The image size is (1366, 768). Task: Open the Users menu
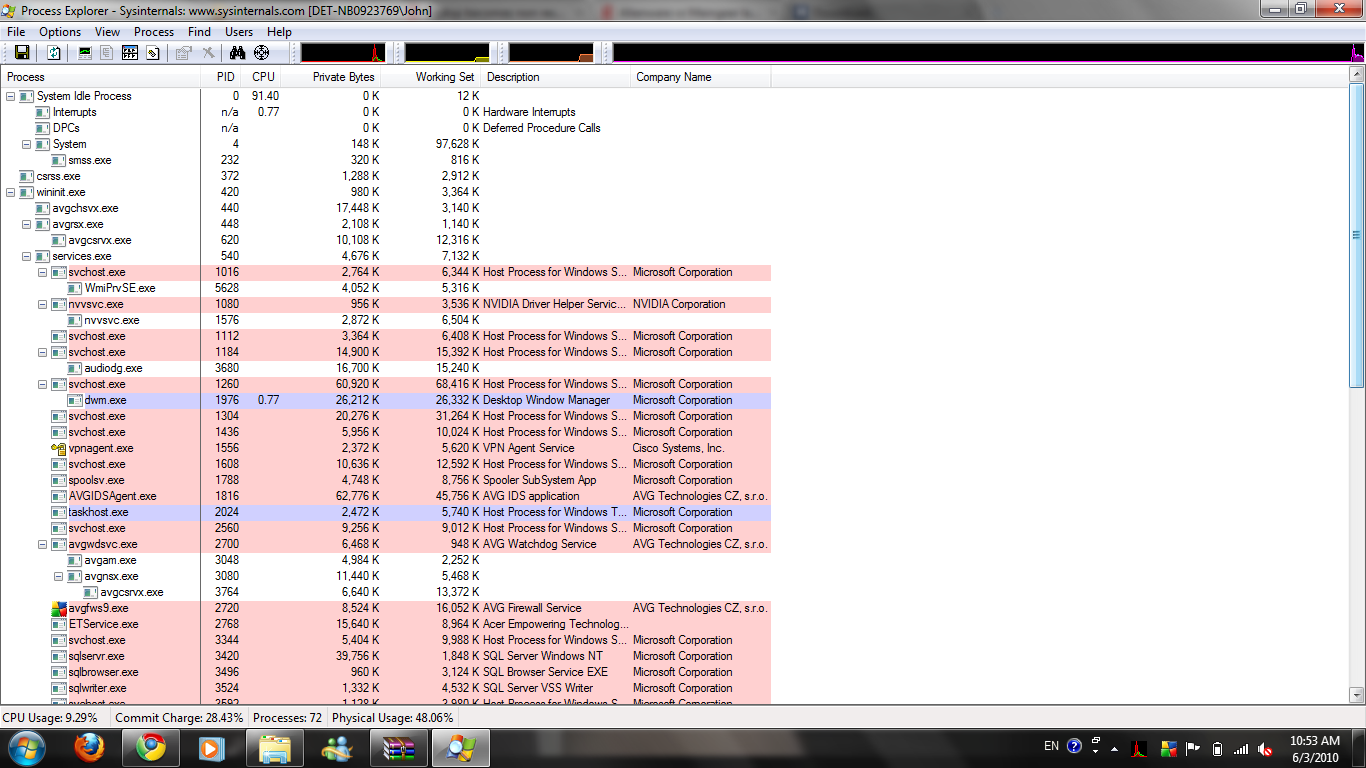239,32
